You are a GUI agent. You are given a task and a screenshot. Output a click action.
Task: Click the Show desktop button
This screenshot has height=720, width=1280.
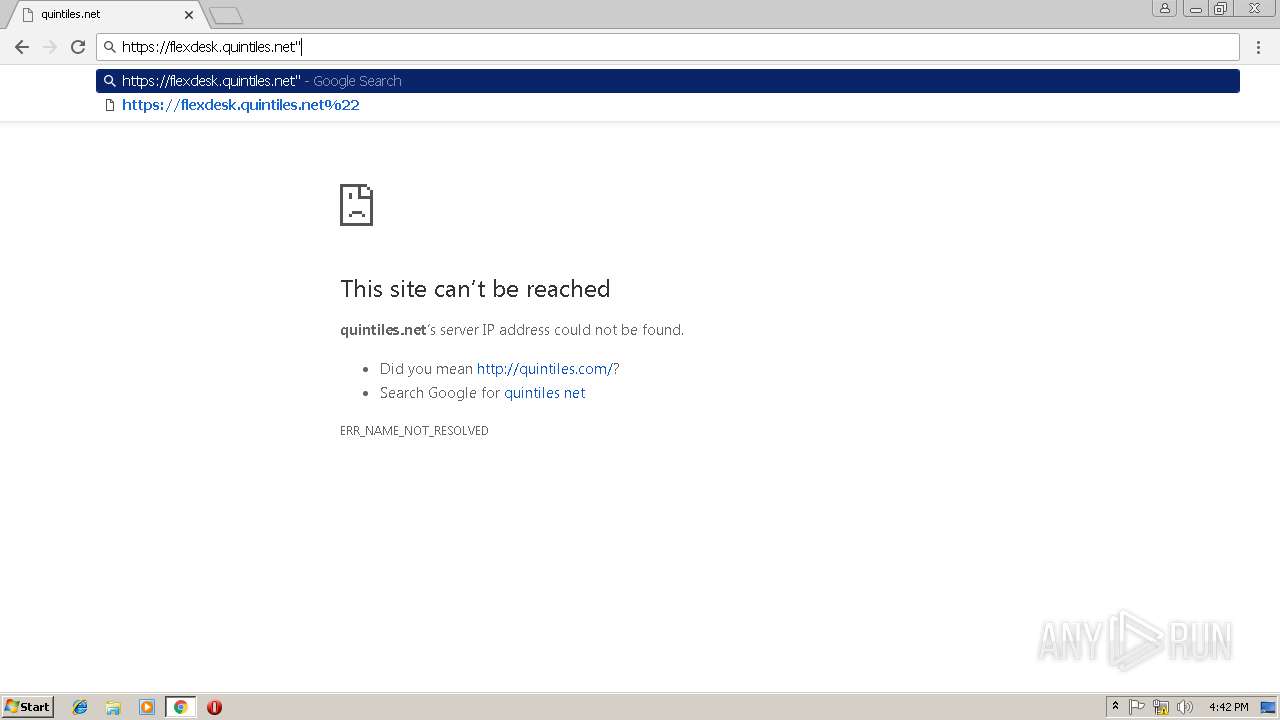click(1268, 707)
